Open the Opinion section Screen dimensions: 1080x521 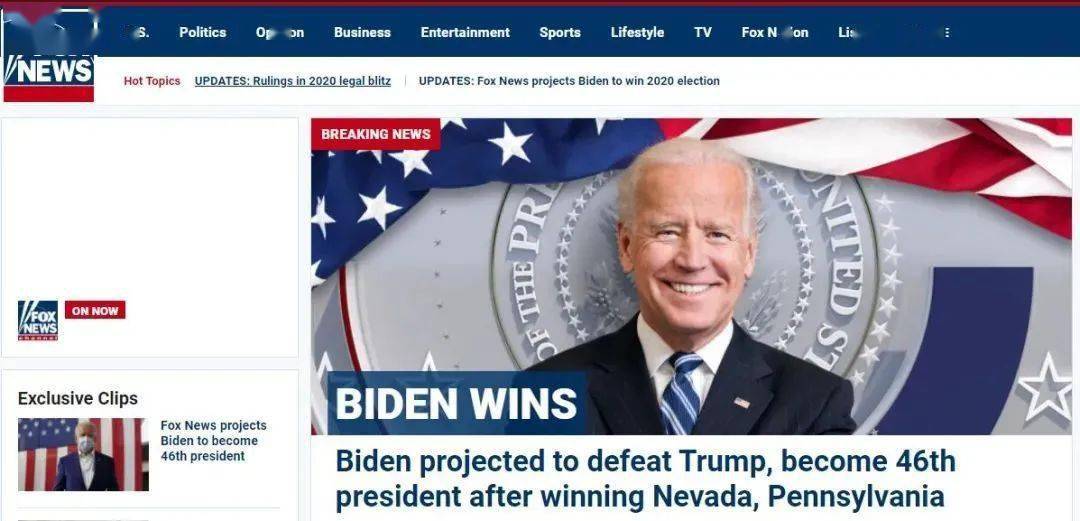(280, 32)
